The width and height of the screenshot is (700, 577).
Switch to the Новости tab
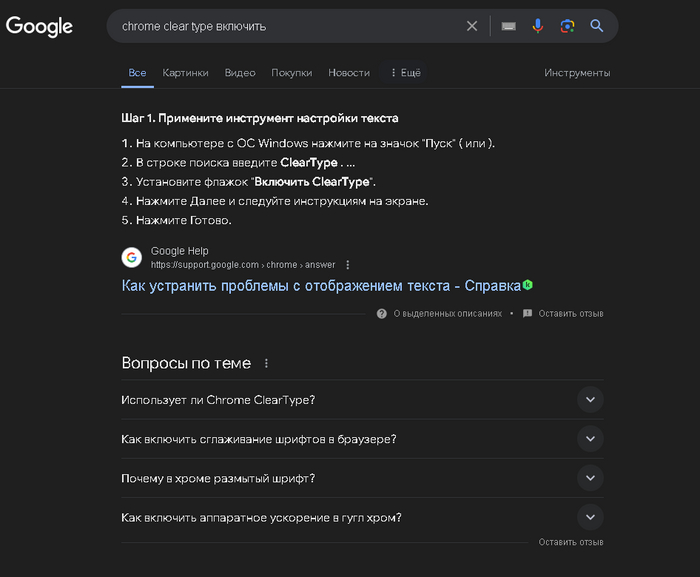pos(349,73)
